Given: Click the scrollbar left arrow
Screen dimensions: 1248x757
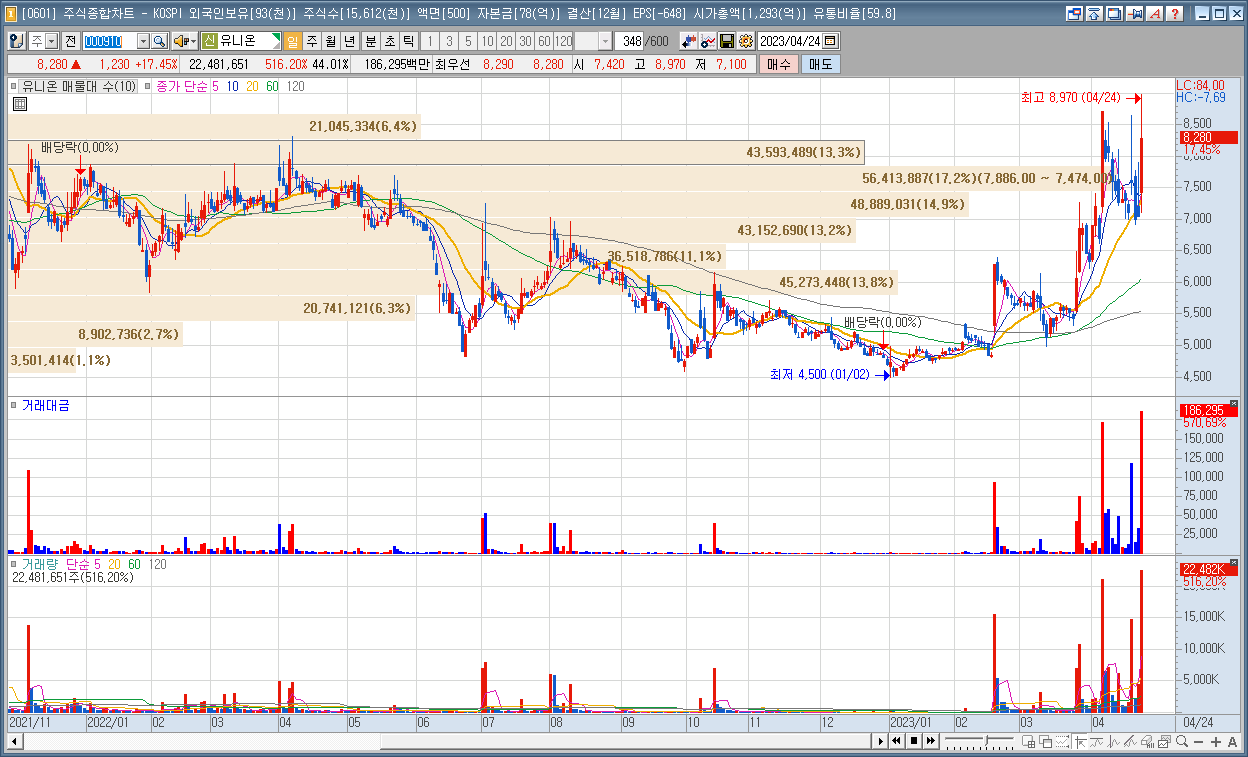Looking at the screenshot, I should pos(14,741).
